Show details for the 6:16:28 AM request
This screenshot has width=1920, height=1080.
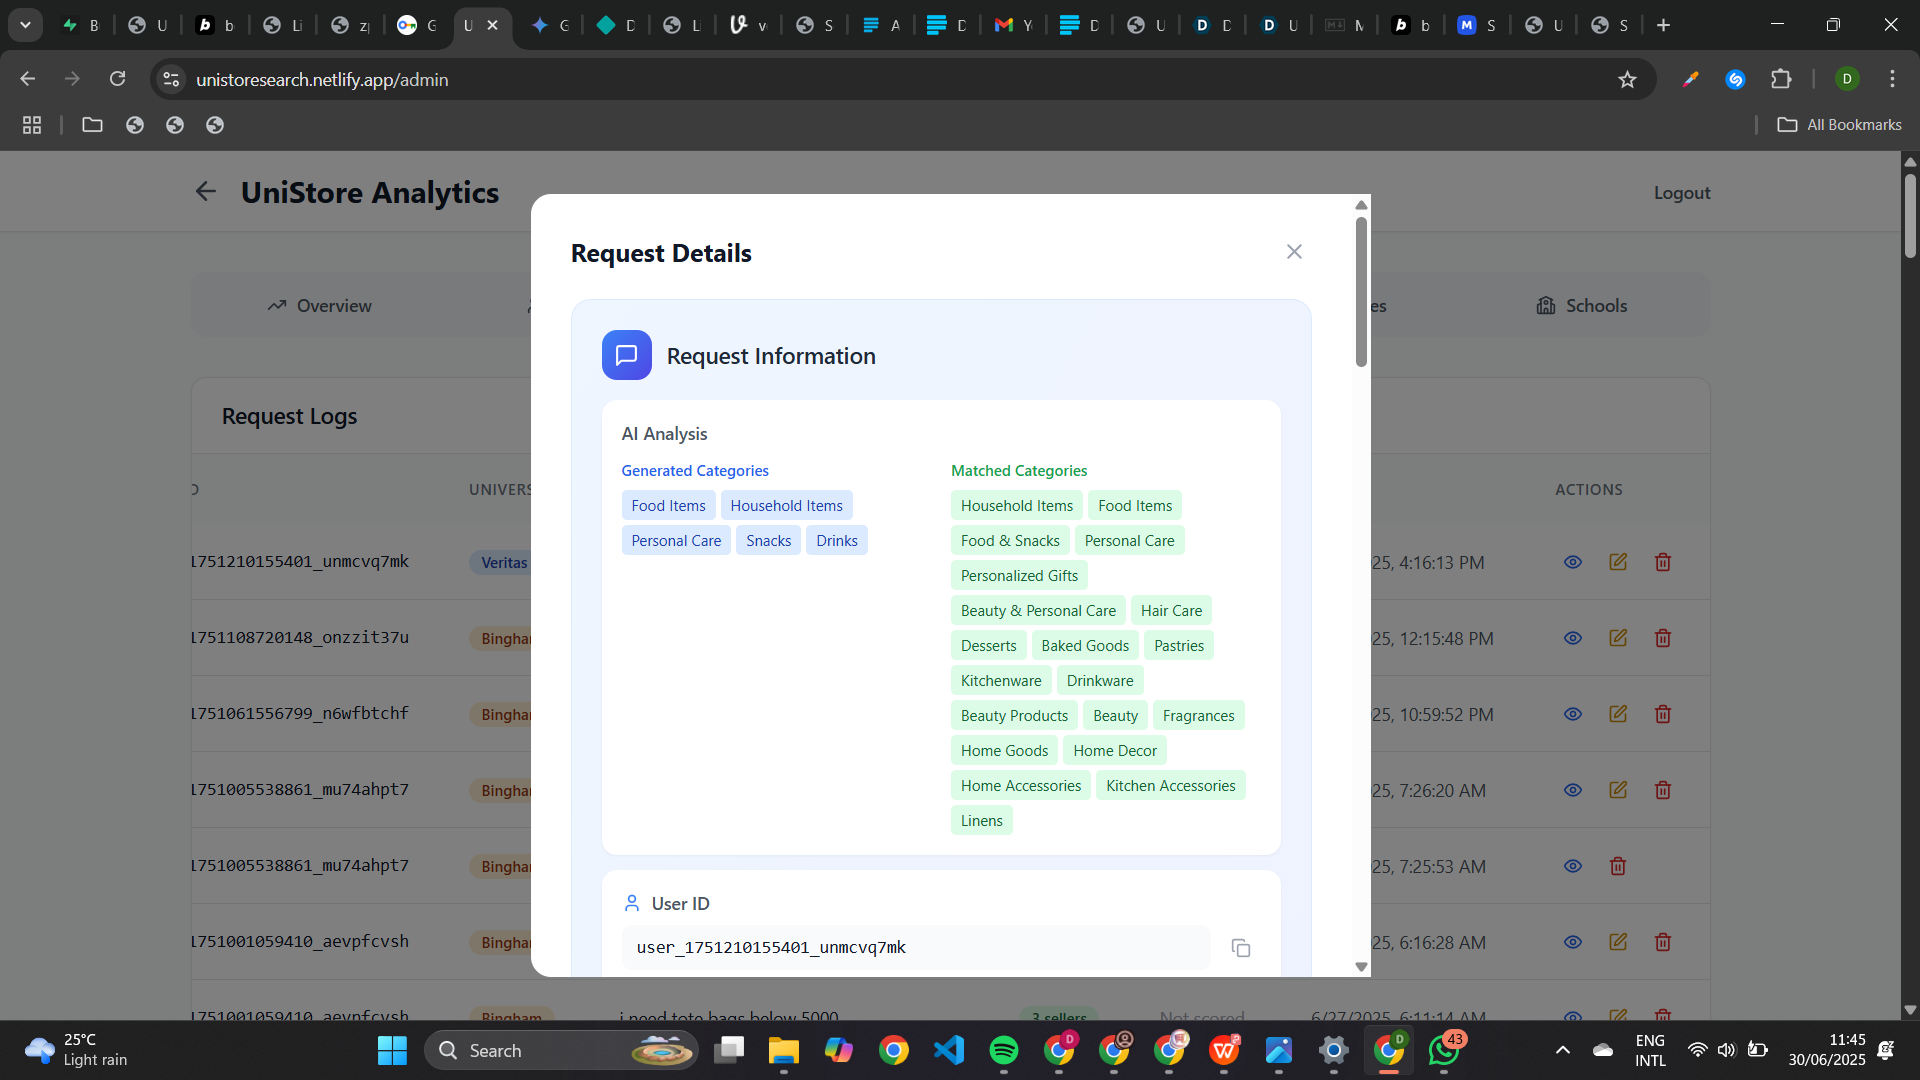tap(1572, 942)
